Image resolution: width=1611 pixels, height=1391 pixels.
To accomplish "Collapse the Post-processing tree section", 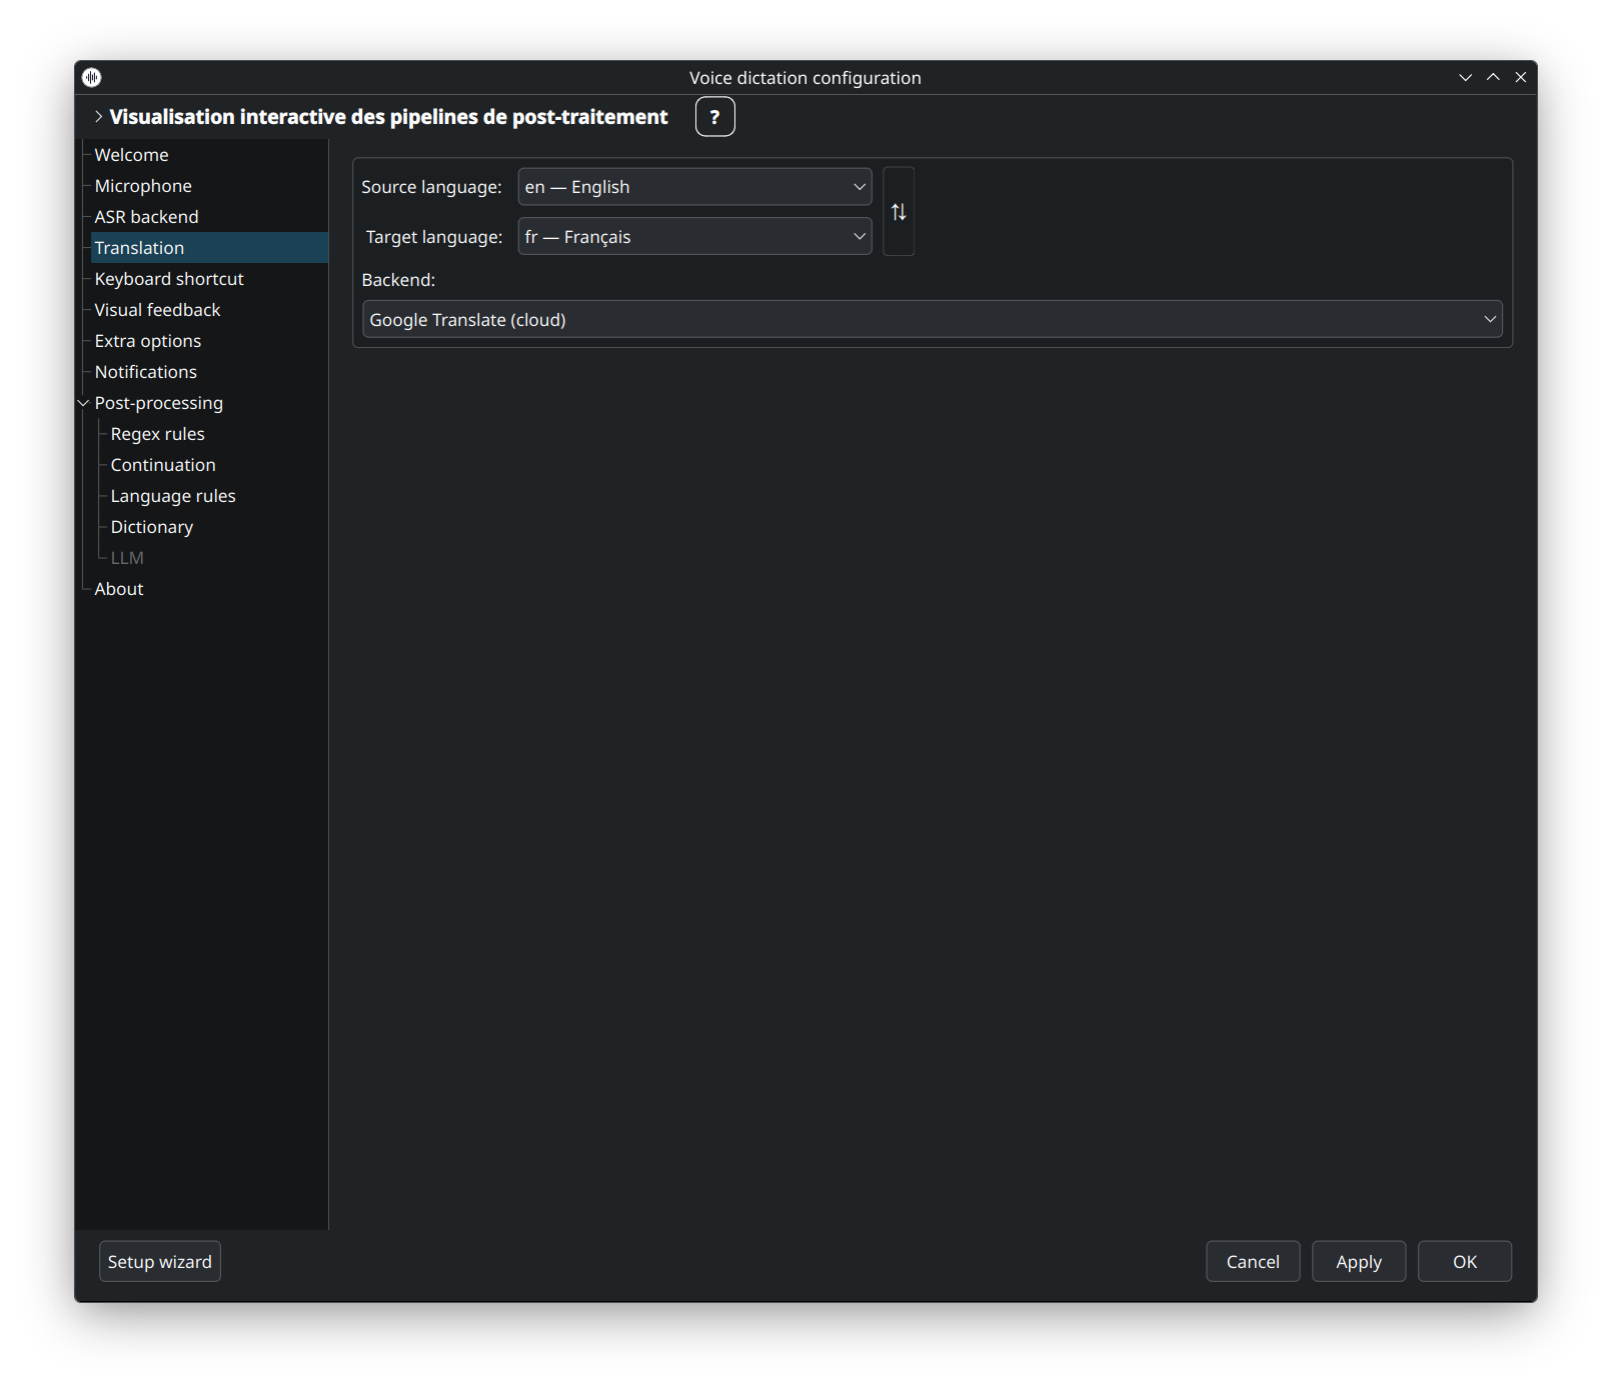I will click(84, 403).
